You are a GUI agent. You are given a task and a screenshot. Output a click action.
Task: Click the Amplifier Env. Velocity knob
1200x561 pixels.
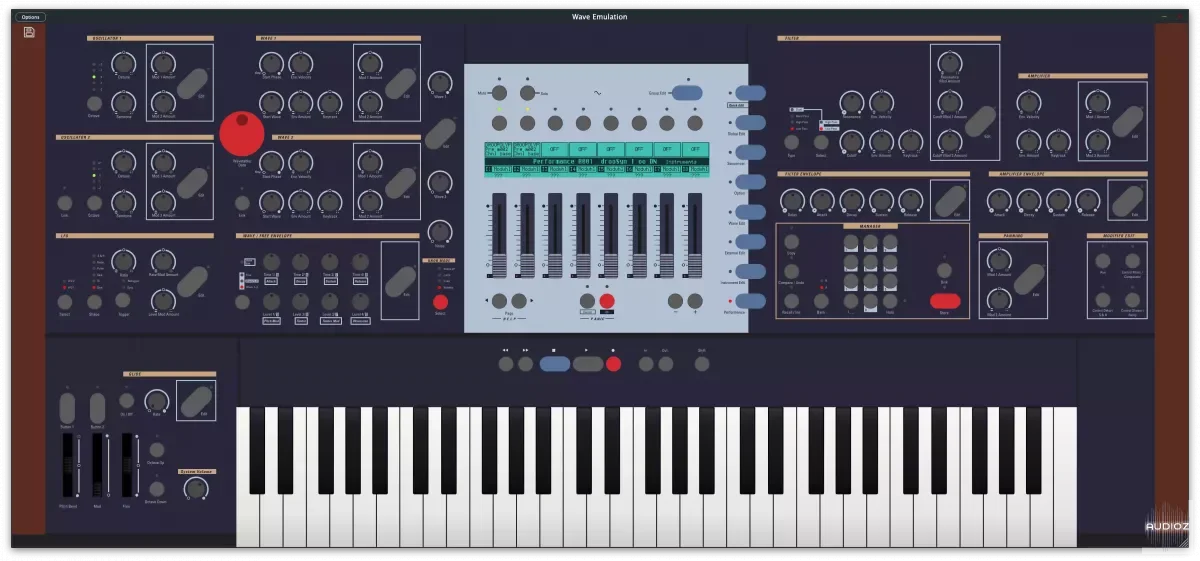point(1029,102)
